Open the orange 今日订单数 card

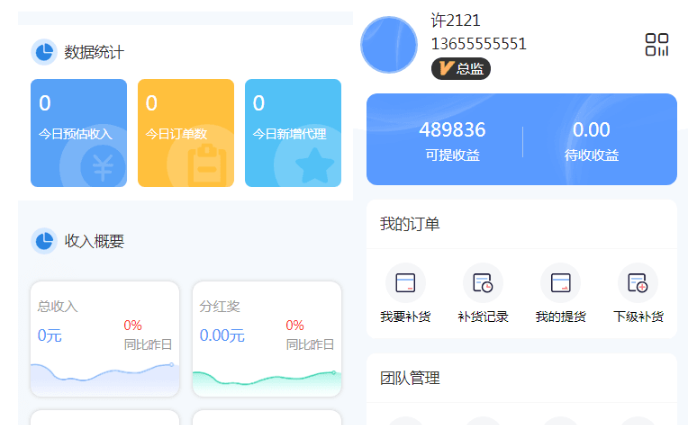coord(186,133)
